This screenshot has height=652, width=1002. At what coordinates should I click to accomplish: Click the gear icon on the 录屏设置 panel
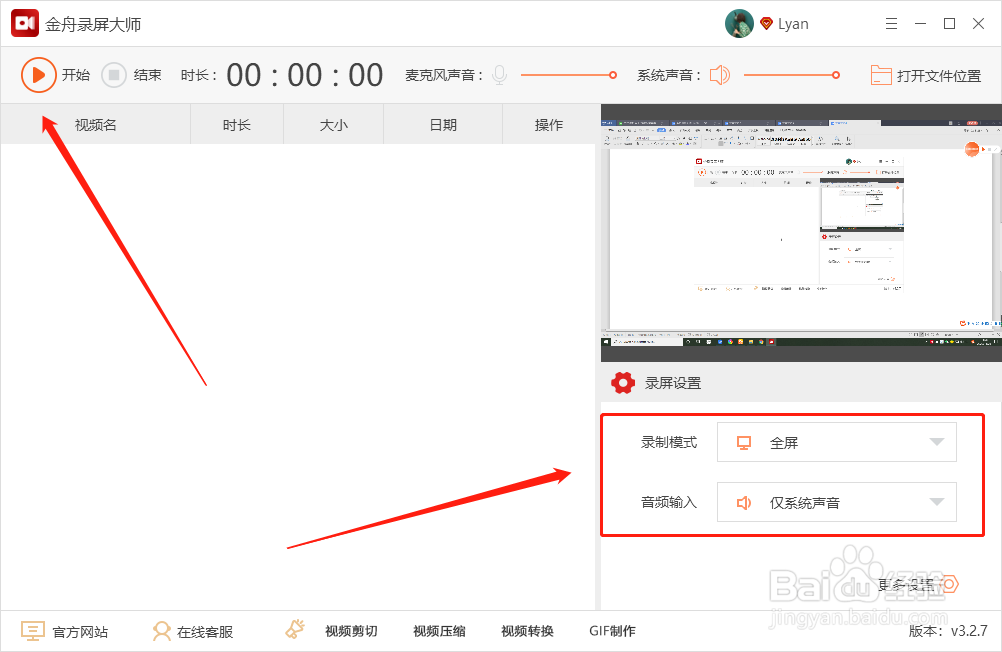tap(623, 382)
